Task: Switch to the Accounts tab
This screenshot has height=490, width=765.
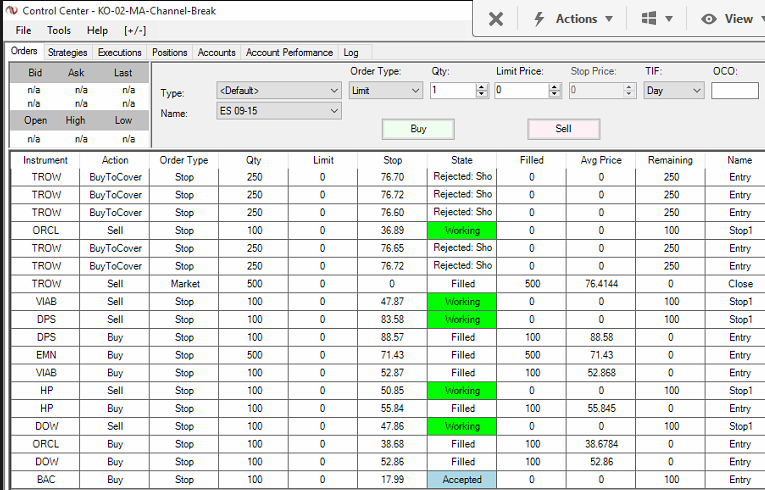Action: pos(216,52)
